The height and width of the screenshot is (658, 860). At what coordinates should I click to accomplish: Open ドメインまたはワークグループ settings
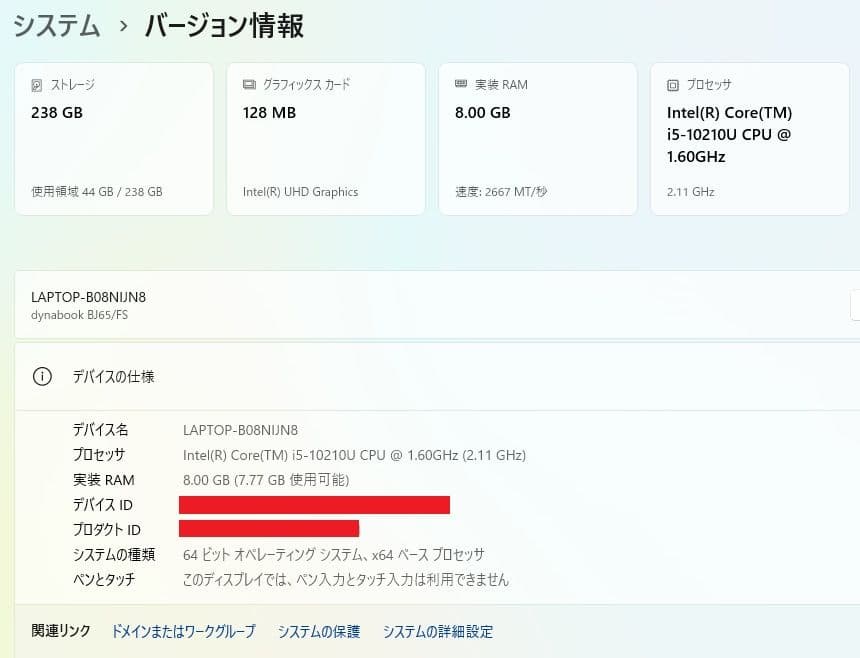coord(186,631)
